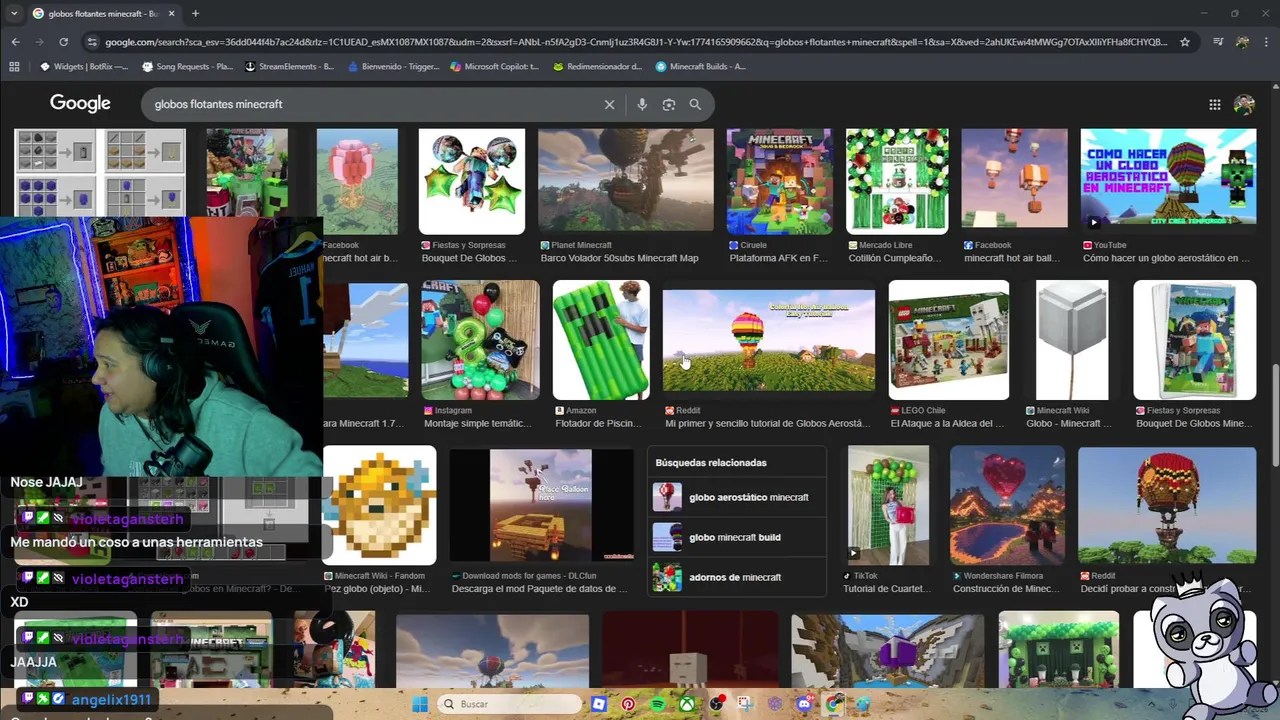Open the Google account avatar
Image resolution: width=1280 pixels, height=720 pixels.
coord(1244,104)
